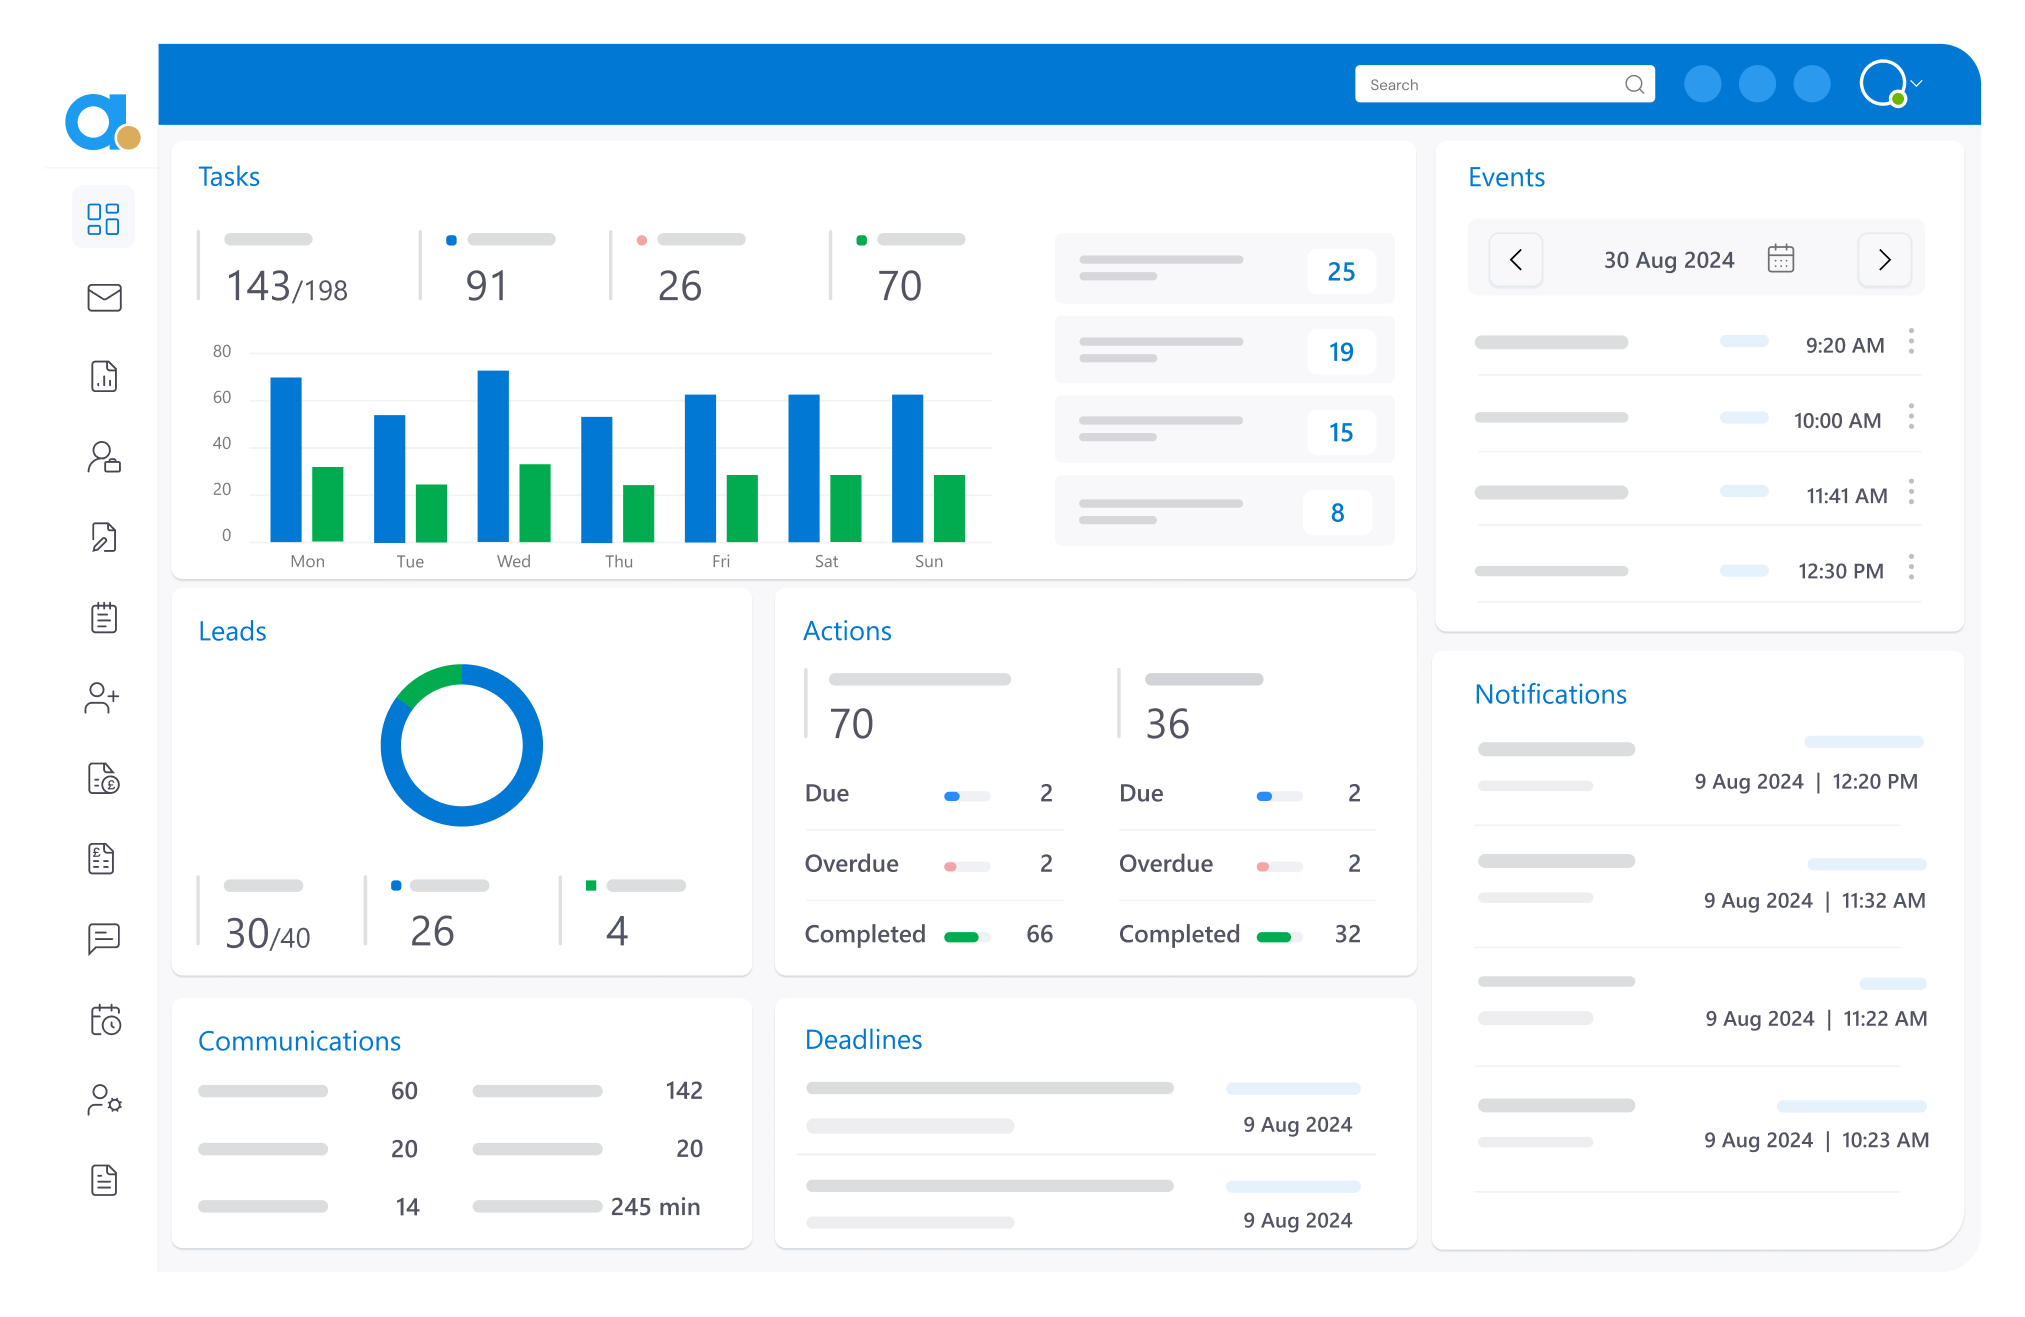This screenshot has width=2025, height=1317.
Task: Open the add user icon in sidebar
Action: point(102,698)
